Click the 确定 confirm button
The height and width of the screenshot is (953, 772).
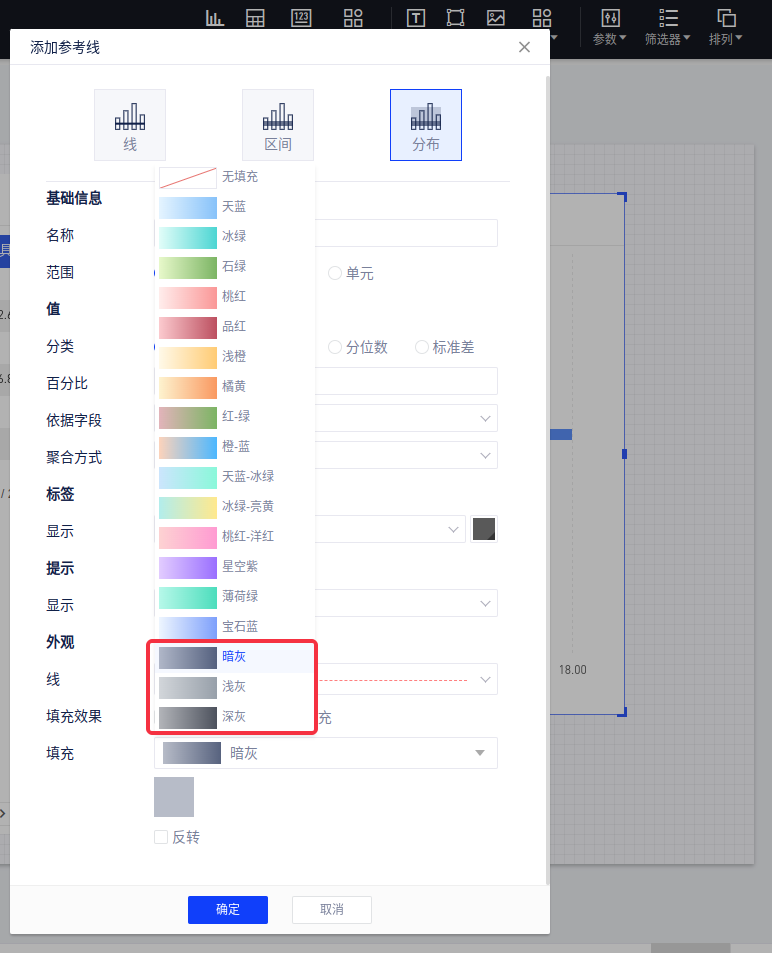click(228, 909)
